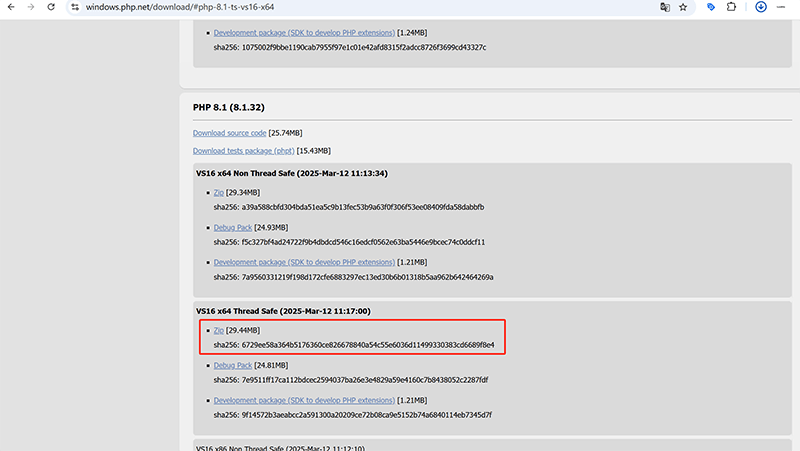This screenshot has height=451, width=800.
Task: Click the [15.43MB] tests package size
Action: coord(313,151)
